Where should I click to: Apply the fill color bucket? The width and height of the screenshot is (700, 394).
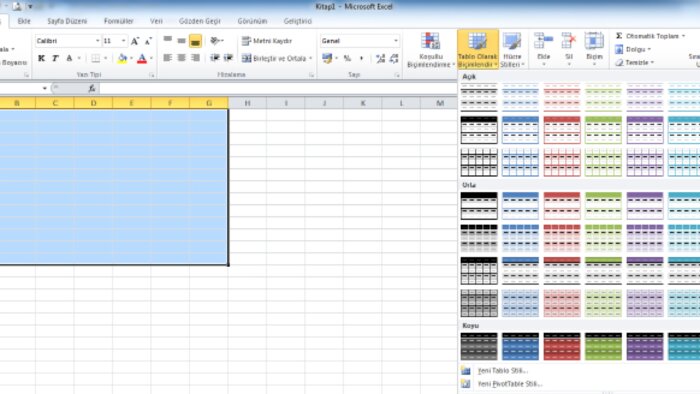(122, 58)
